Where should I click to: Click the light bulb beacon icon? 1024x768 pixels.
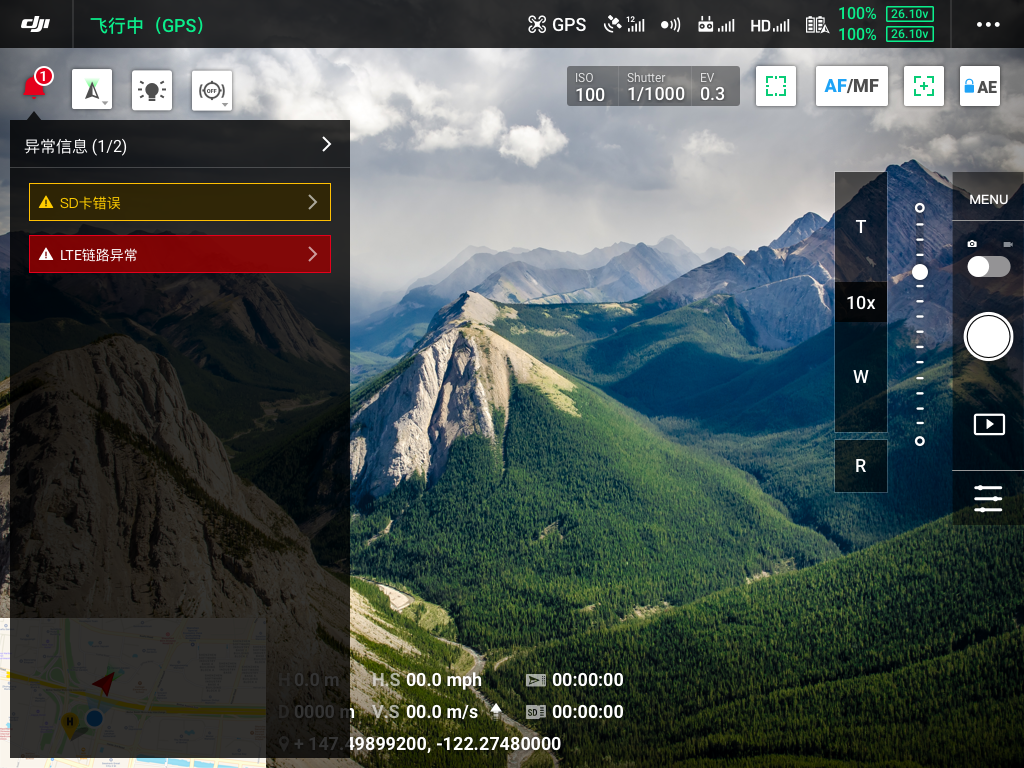(x=151, y=90)
